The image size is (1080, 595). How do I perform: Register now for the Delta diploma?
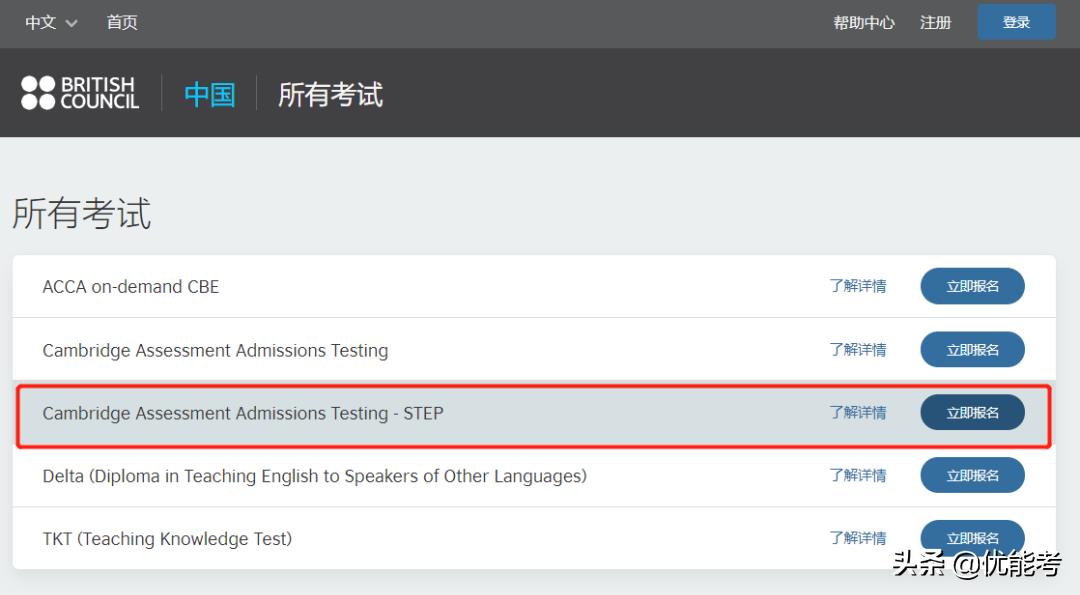972,476
